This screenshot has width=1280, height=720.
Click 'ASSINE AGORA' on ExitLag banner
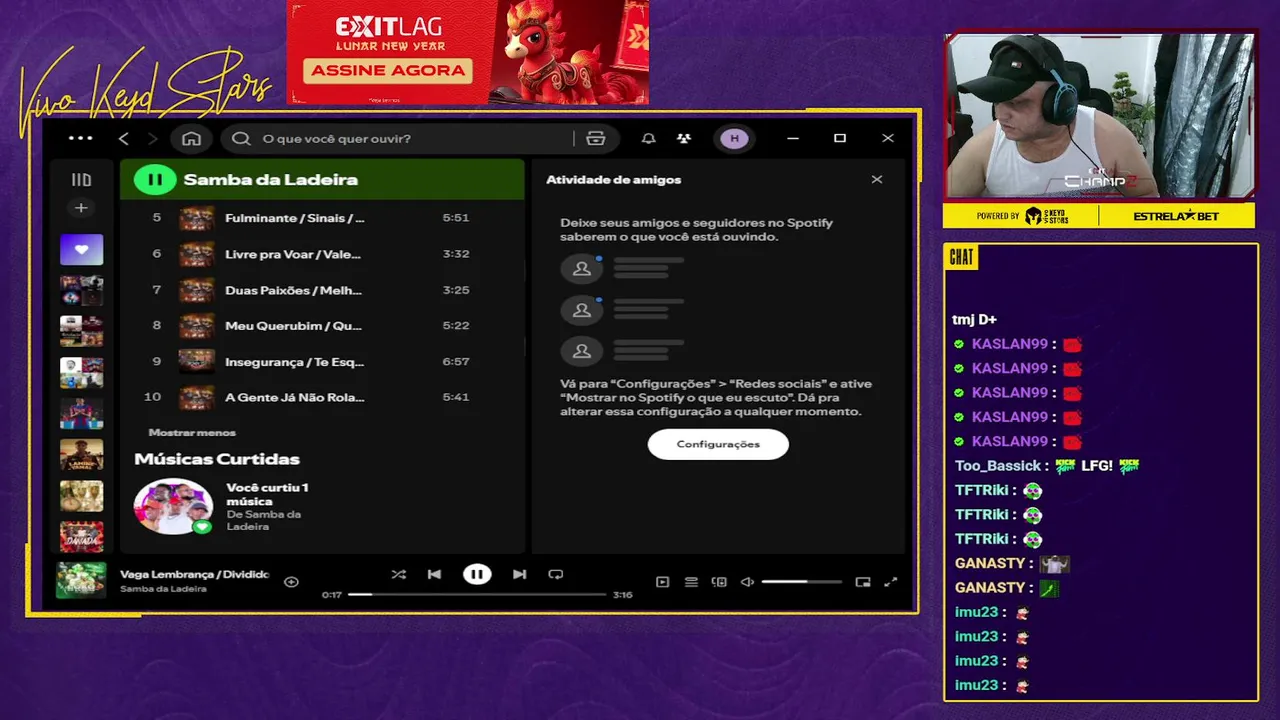pyautogui.click(x=388, y=71)
